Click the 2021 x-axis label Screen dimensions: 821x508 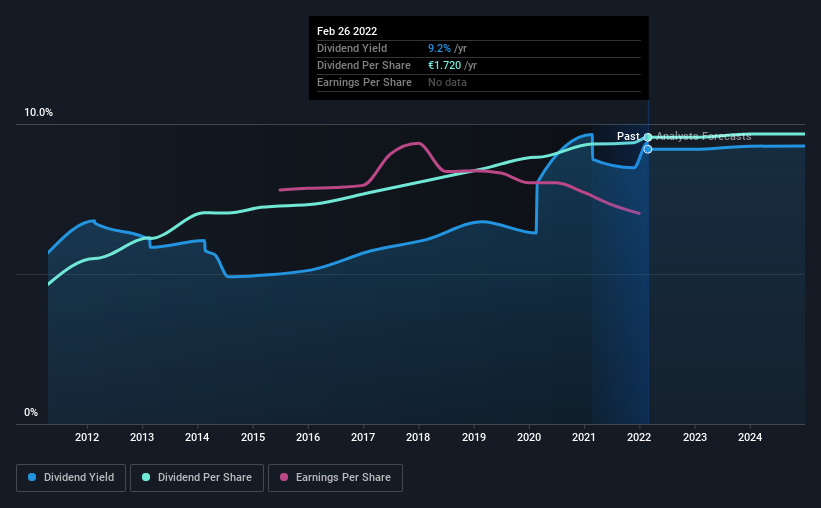[x=584, y=437]
